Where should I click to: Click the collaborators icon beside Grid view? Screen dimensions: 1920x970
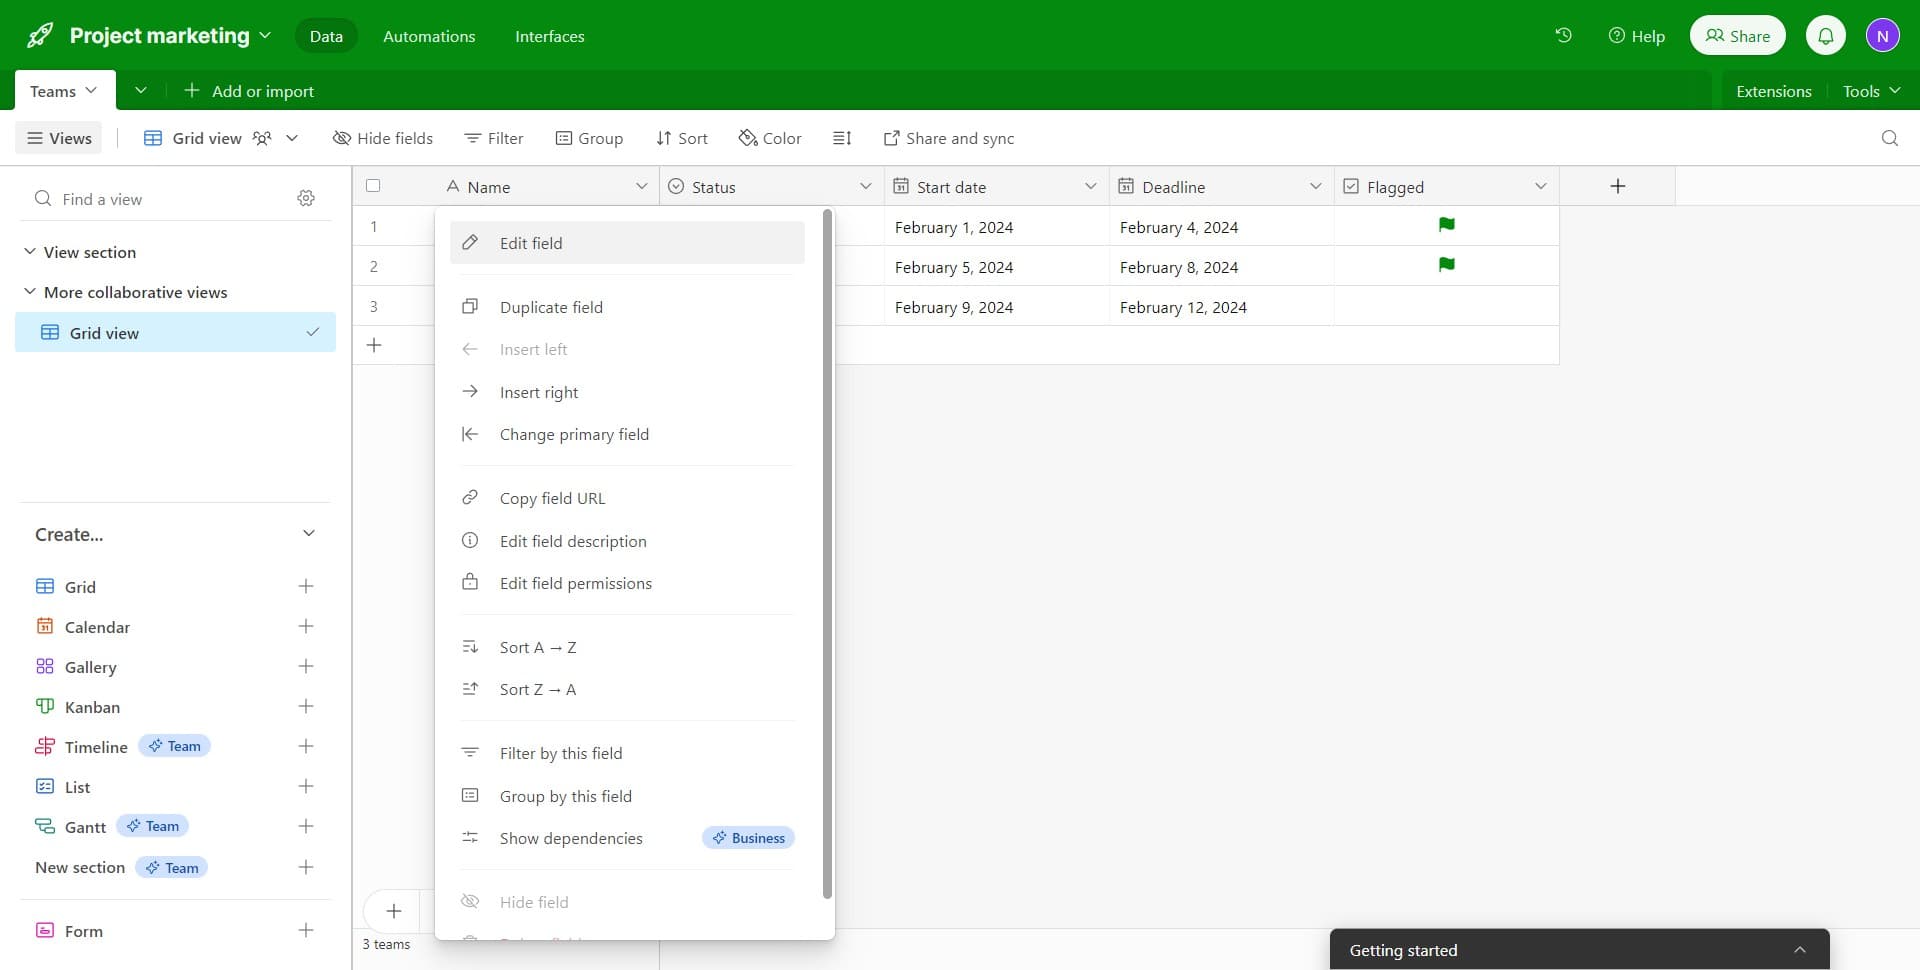(260, 138)
